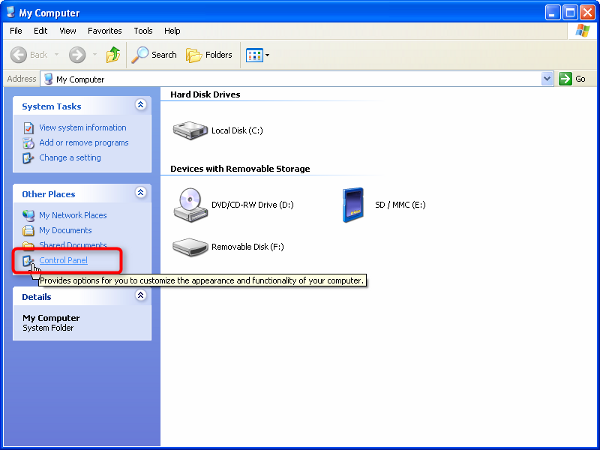Viewport: 600px width, 450px height.
Task: Select the Removable Disk (F:) icon
Action: [x=190, y=247]
